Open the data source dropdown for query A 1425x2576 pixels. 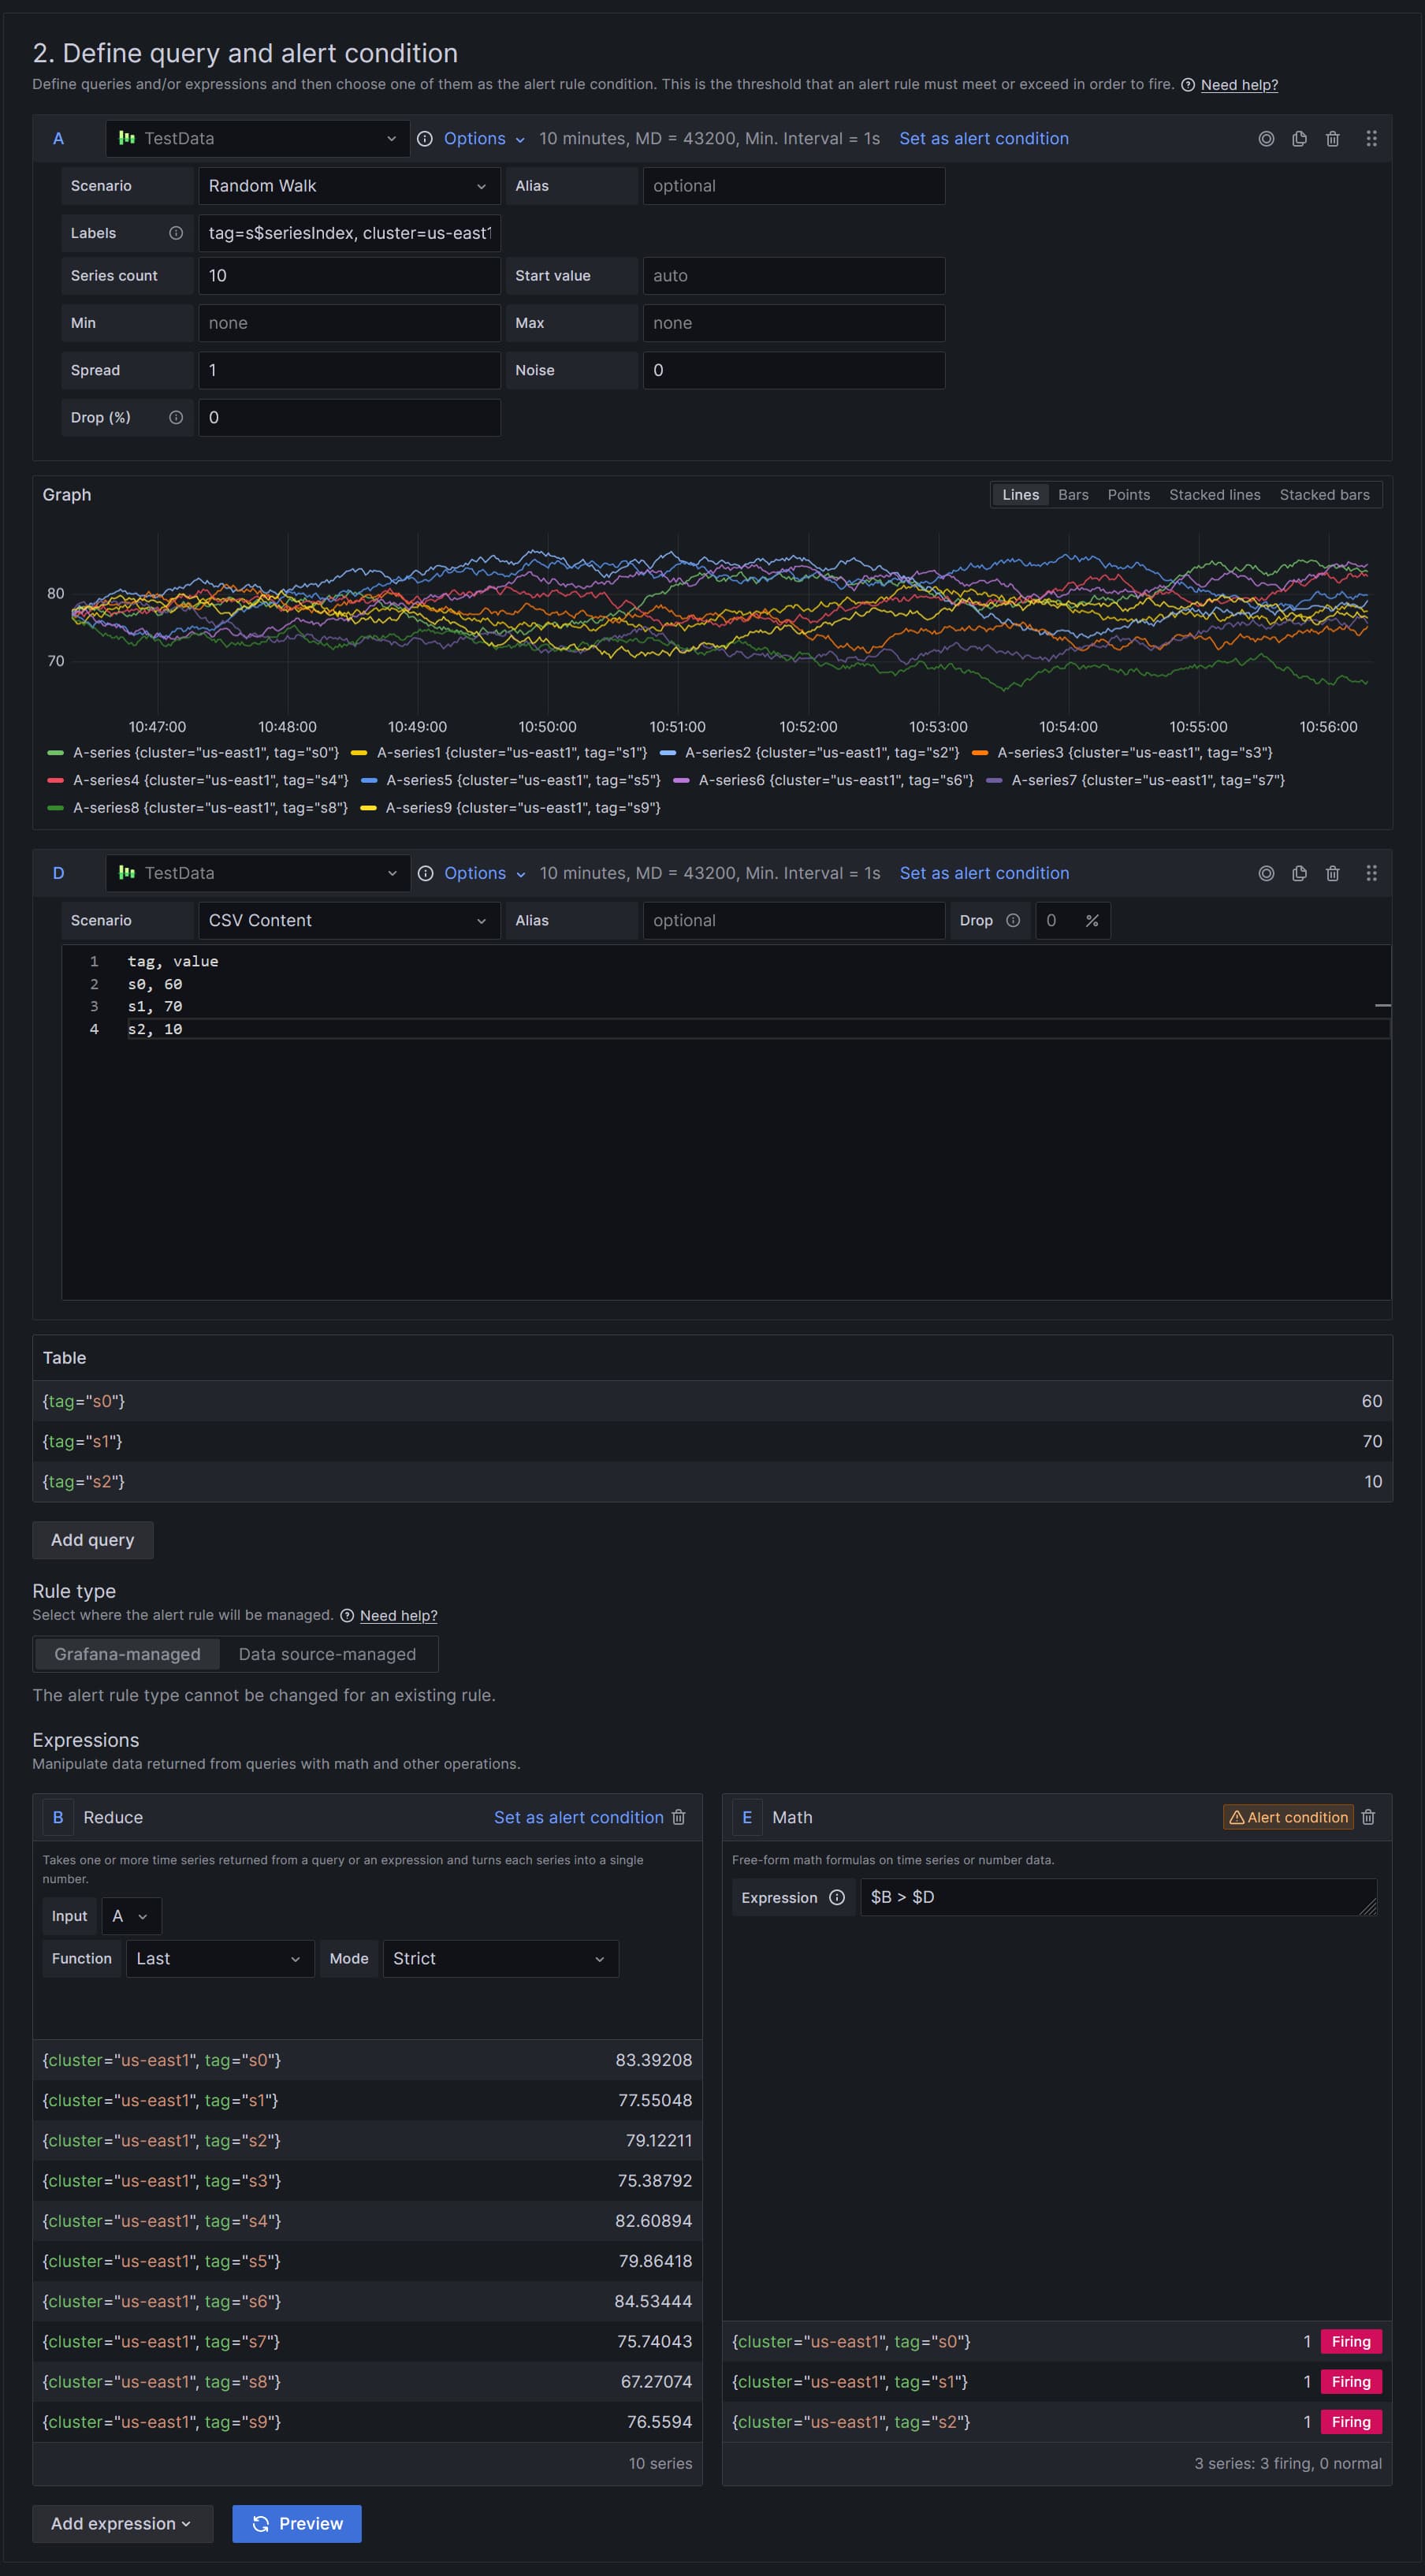[258, 139]
